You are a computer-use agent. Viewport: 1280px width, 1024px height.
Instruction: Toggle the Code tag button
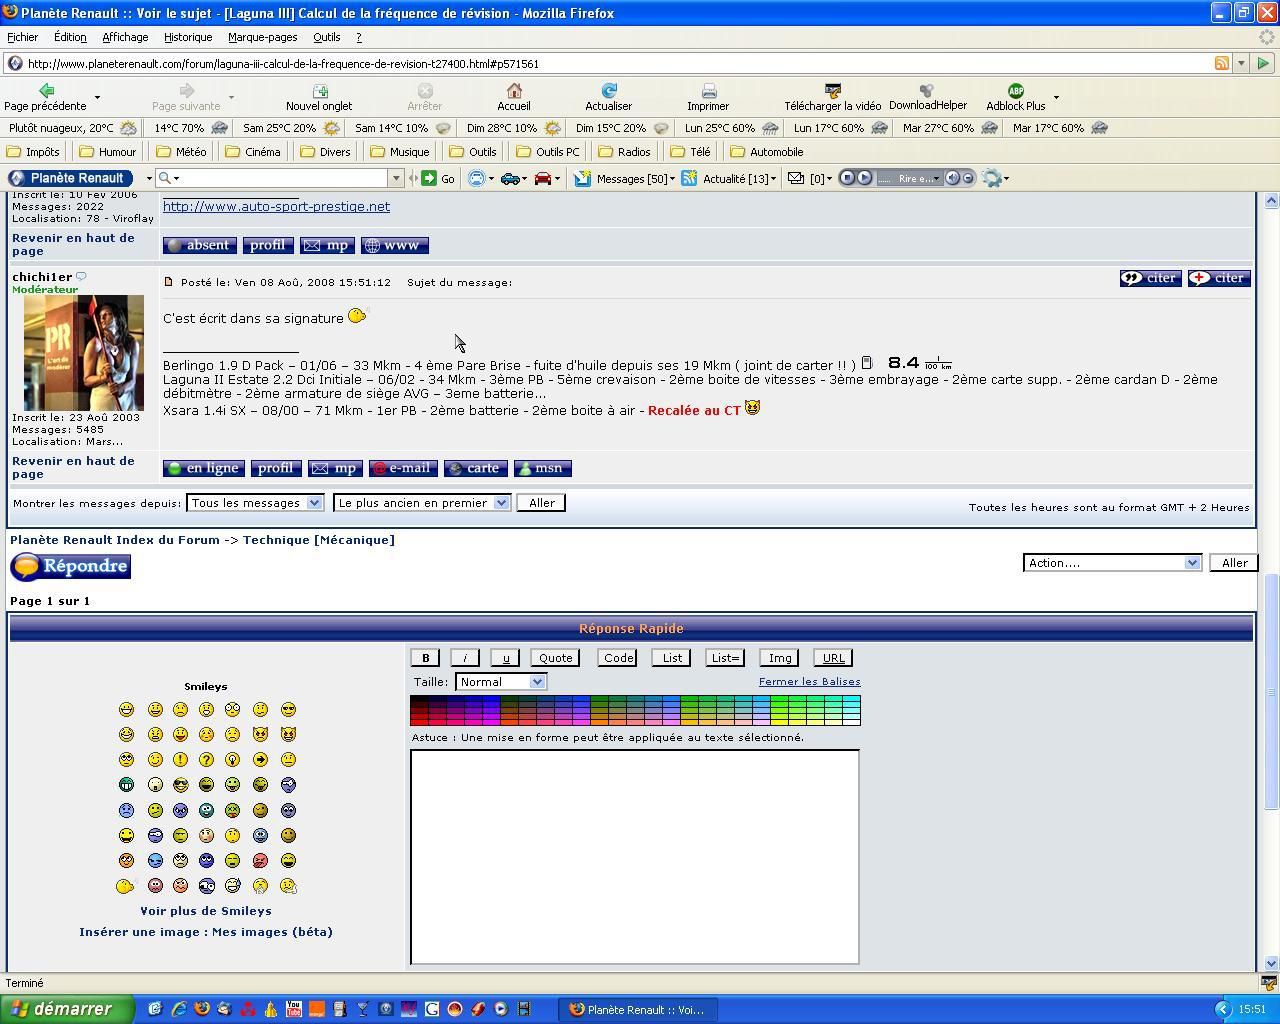pyautogui.click(x=618, y=658)
